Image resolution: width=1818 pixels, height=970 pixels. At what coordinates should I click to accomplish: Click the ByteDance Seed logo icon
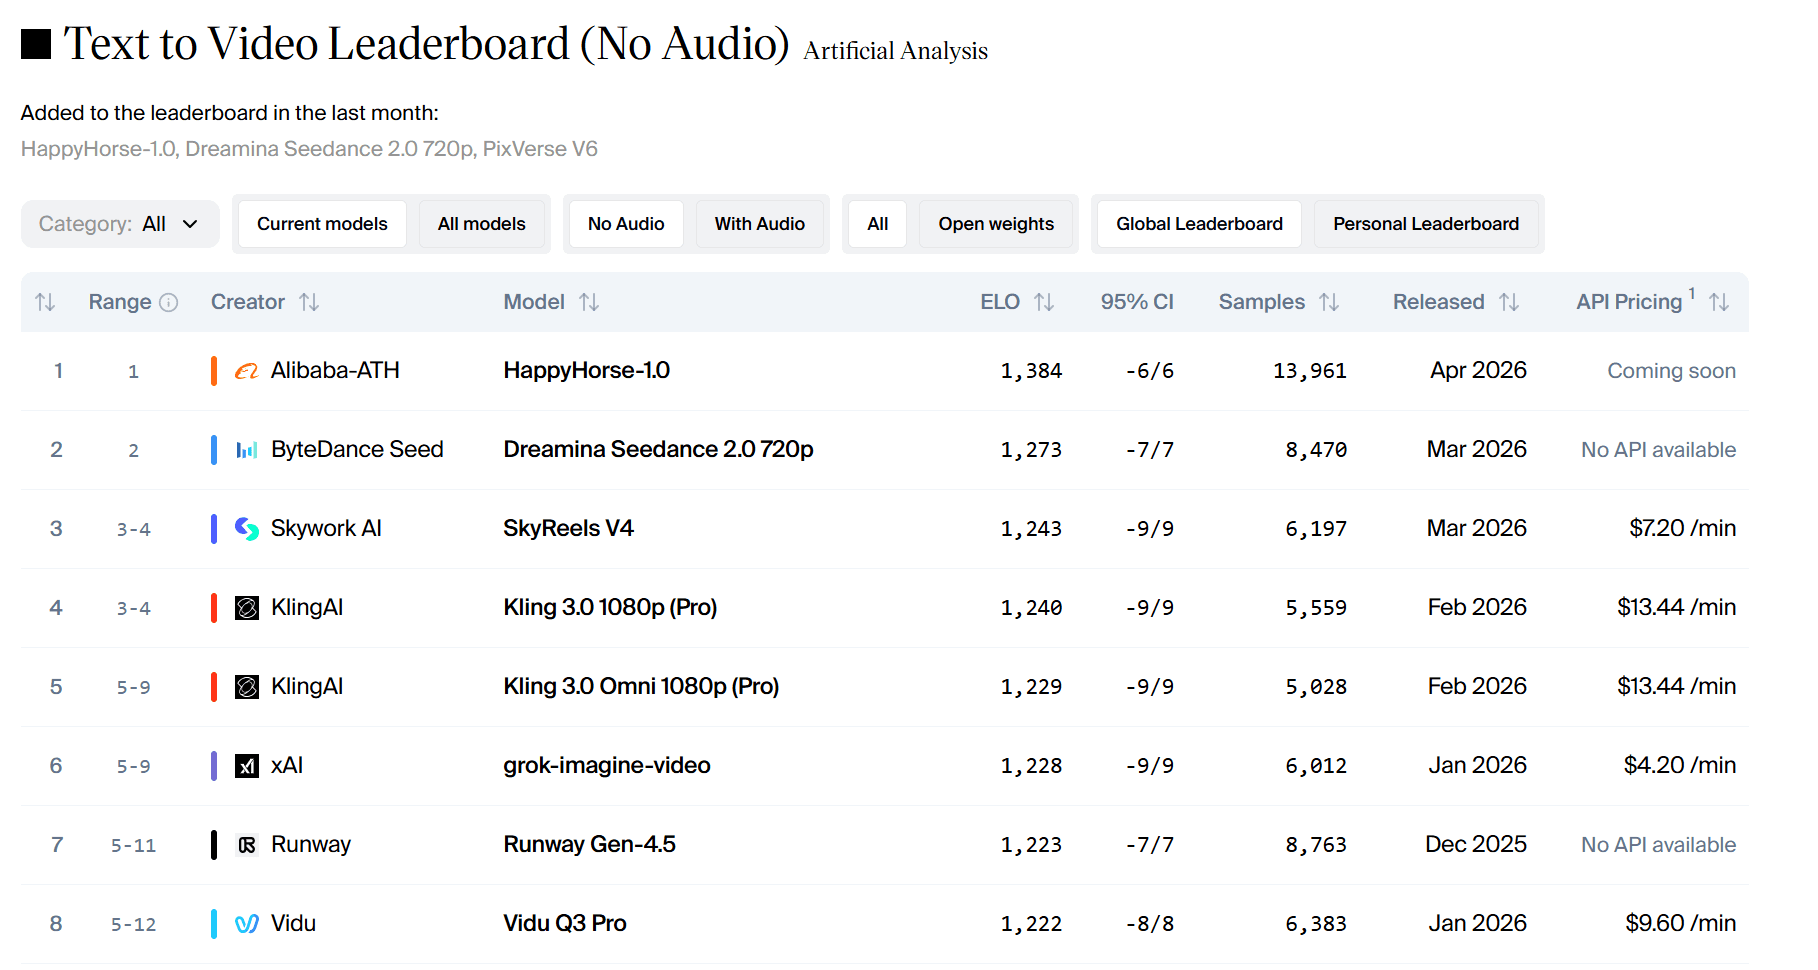(246, 450)
